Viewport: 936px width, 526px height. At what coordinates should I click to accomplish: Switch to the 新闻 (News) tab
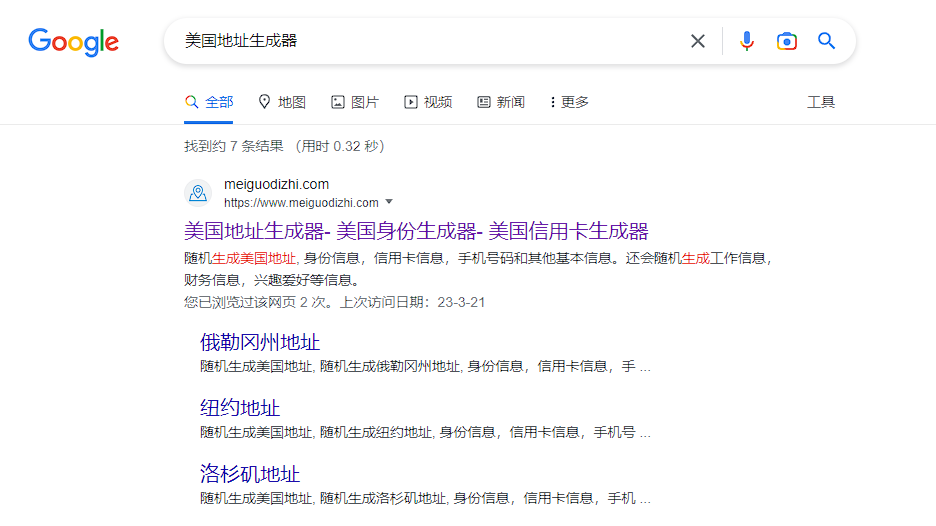[x=501, y=102]
